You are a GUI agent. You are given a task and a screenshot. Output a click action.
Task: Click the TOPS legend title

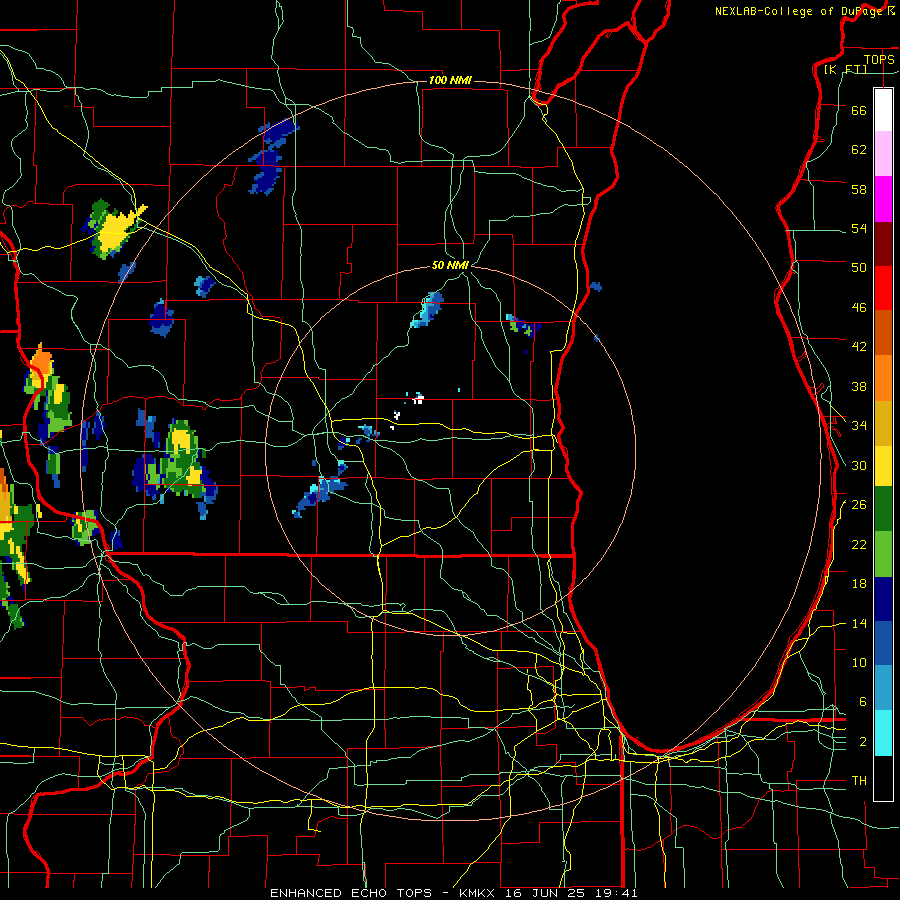point(879,59)
